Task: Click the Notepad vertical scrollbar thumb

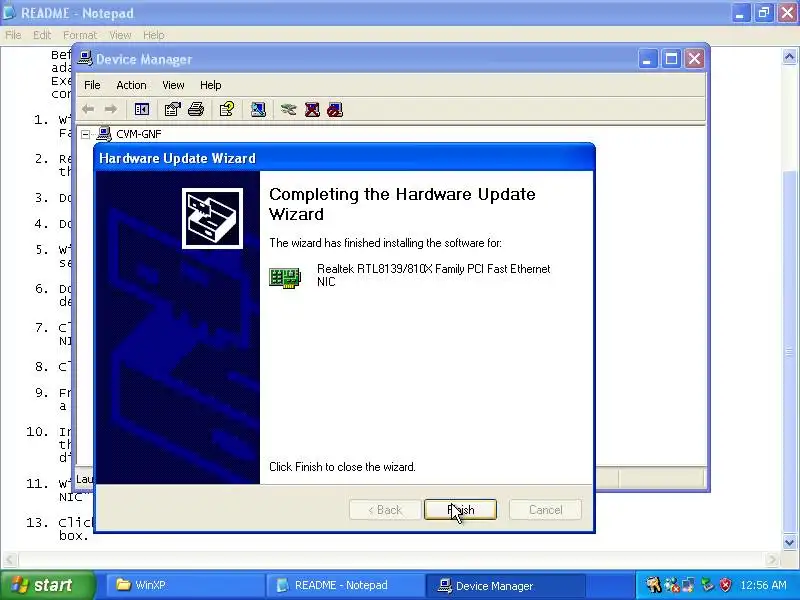Action: pyautogui.click(x=790, y=352)
